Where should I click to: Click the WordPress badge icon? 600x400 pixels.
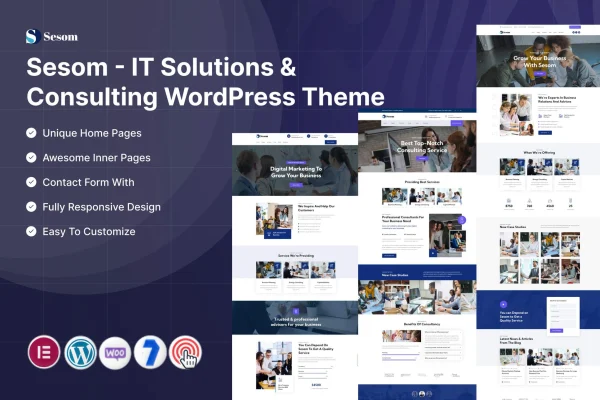click(80, 353)
